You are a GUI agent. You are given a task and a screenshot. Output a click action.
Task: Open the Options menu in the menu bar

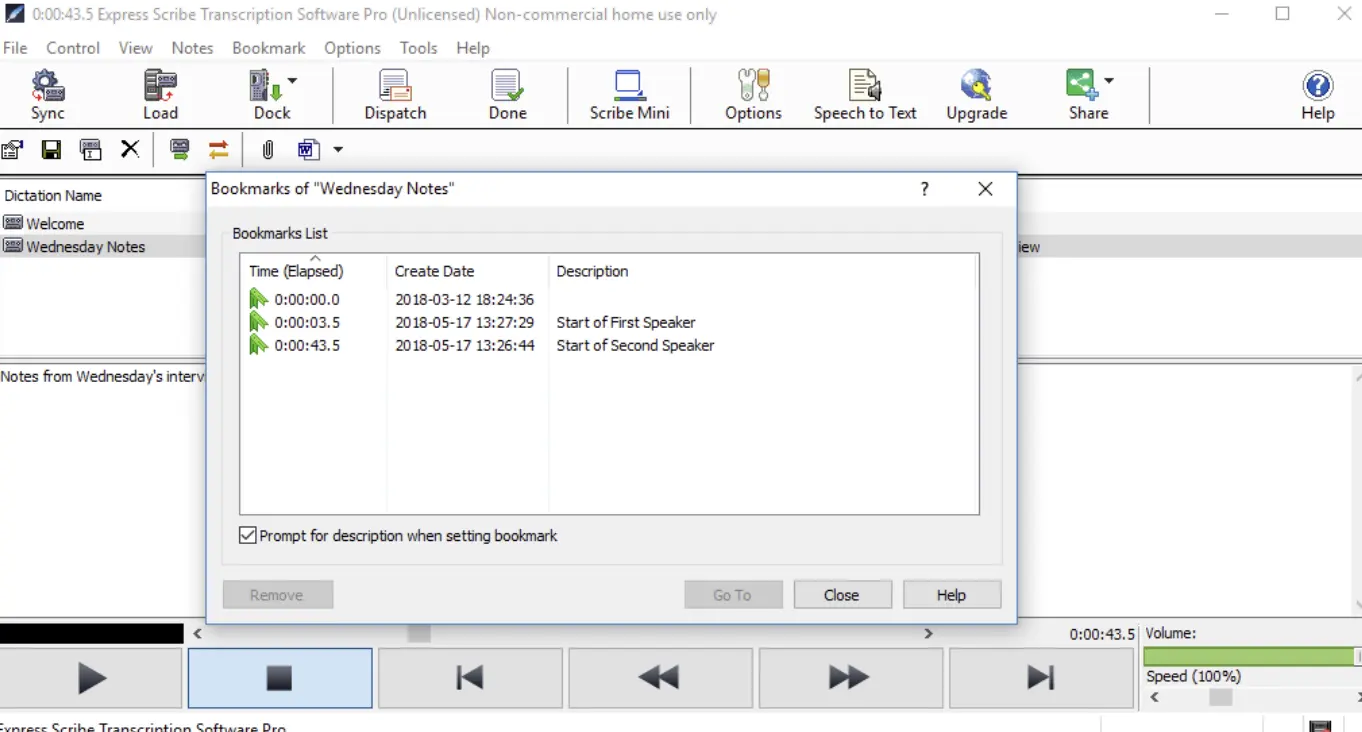click(352, 48)
